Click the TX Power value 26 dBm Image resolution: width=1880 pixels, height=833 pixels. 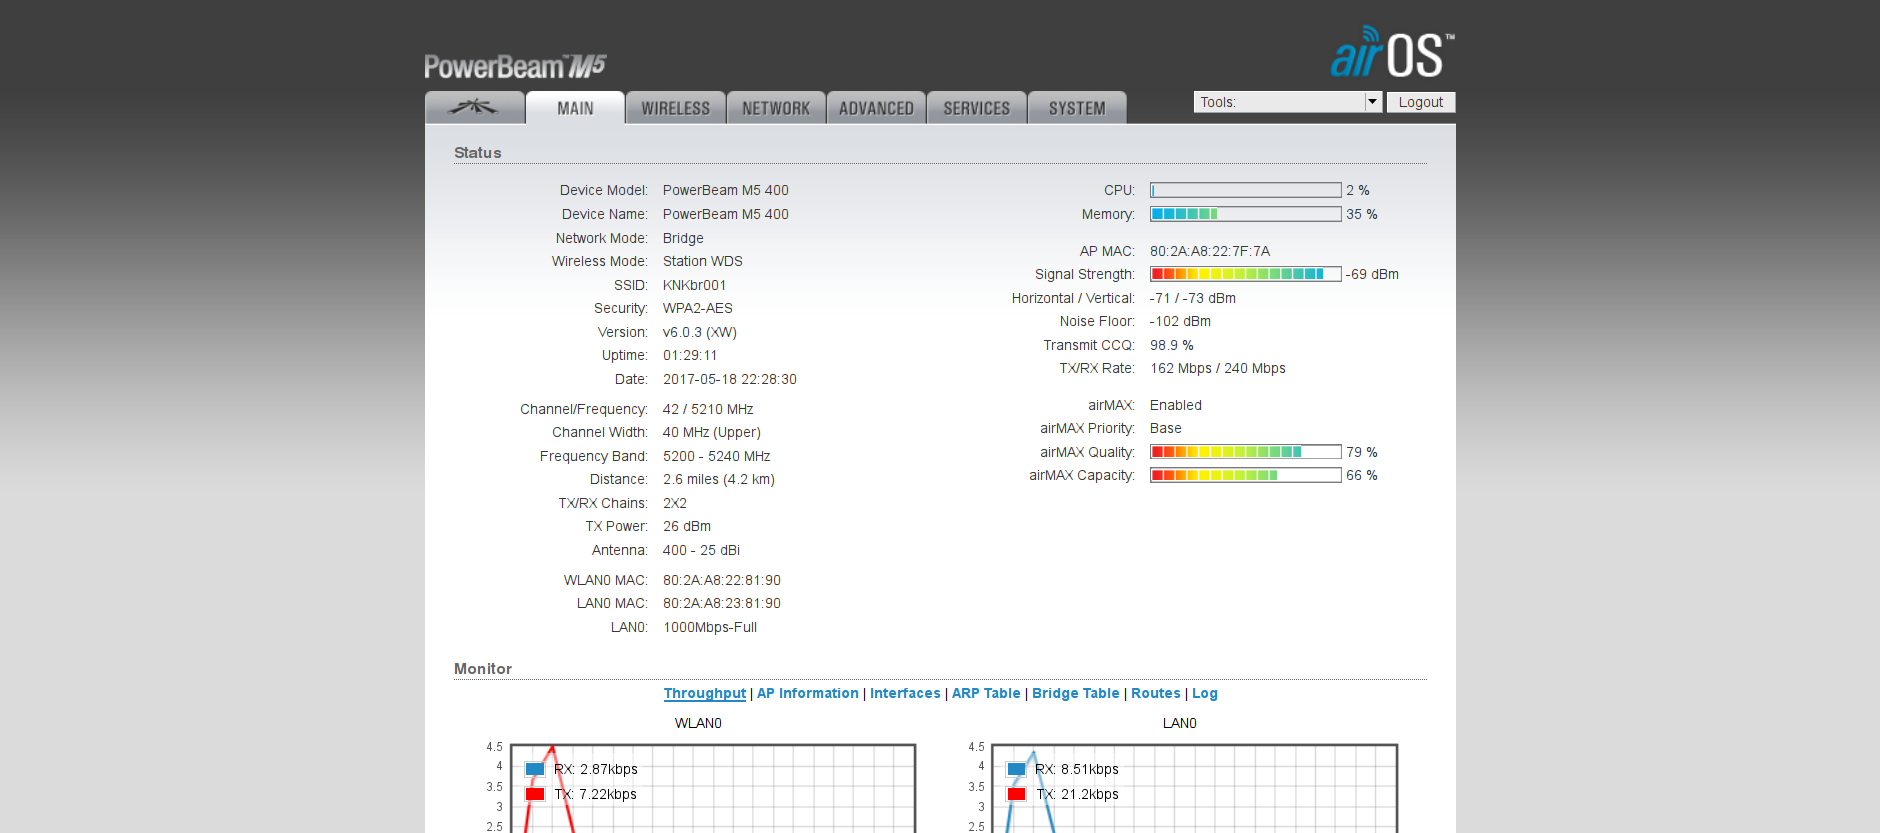[x=687, y=526]
